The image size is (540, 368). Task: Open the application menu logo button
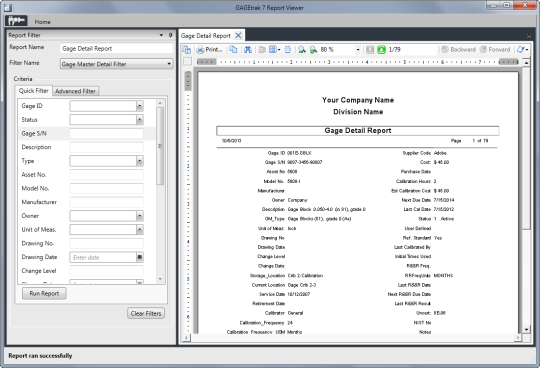[16, 21]
